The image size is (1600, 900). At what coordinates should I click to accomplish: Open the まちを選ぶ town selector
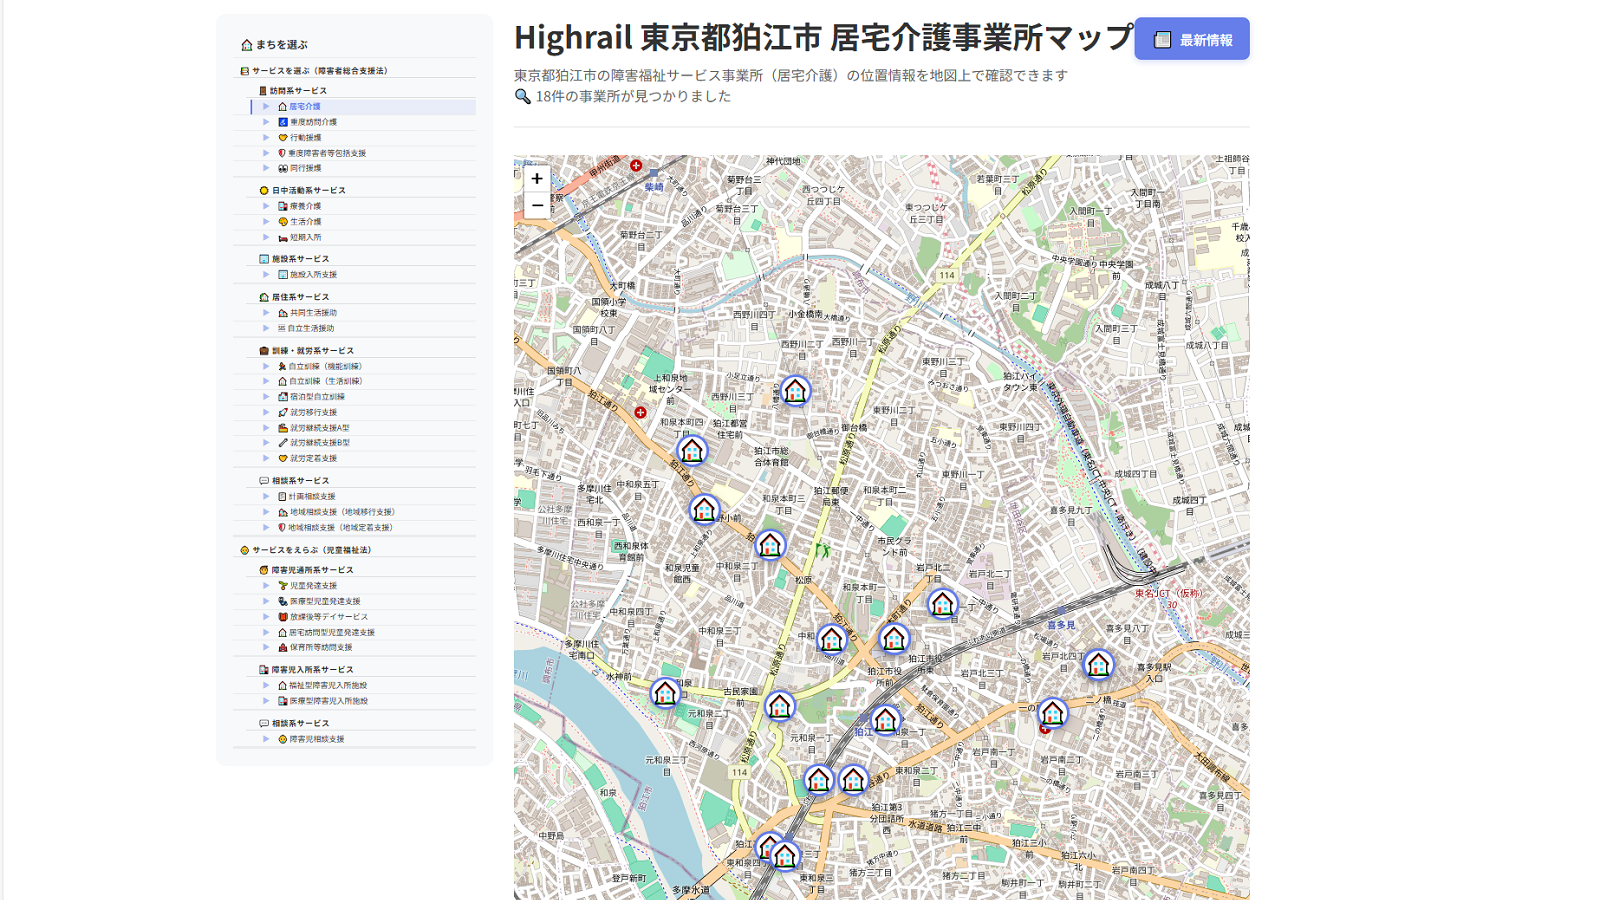pos(274,45)
